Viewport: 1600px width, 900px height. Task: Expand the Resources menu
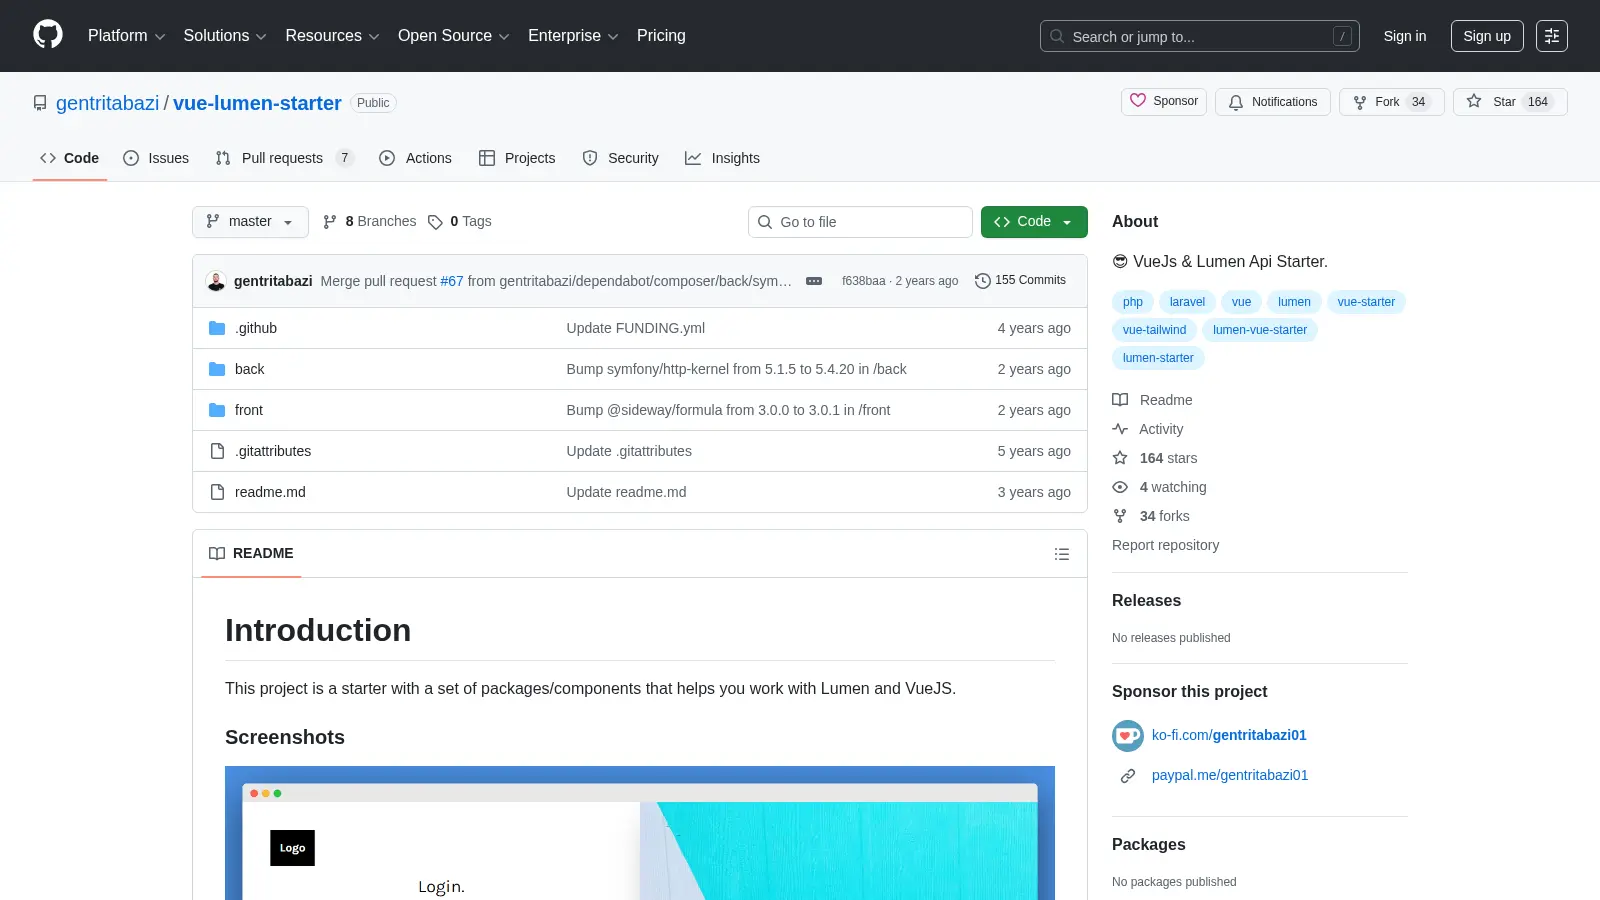pyautogui.click(x=332, y=36)
